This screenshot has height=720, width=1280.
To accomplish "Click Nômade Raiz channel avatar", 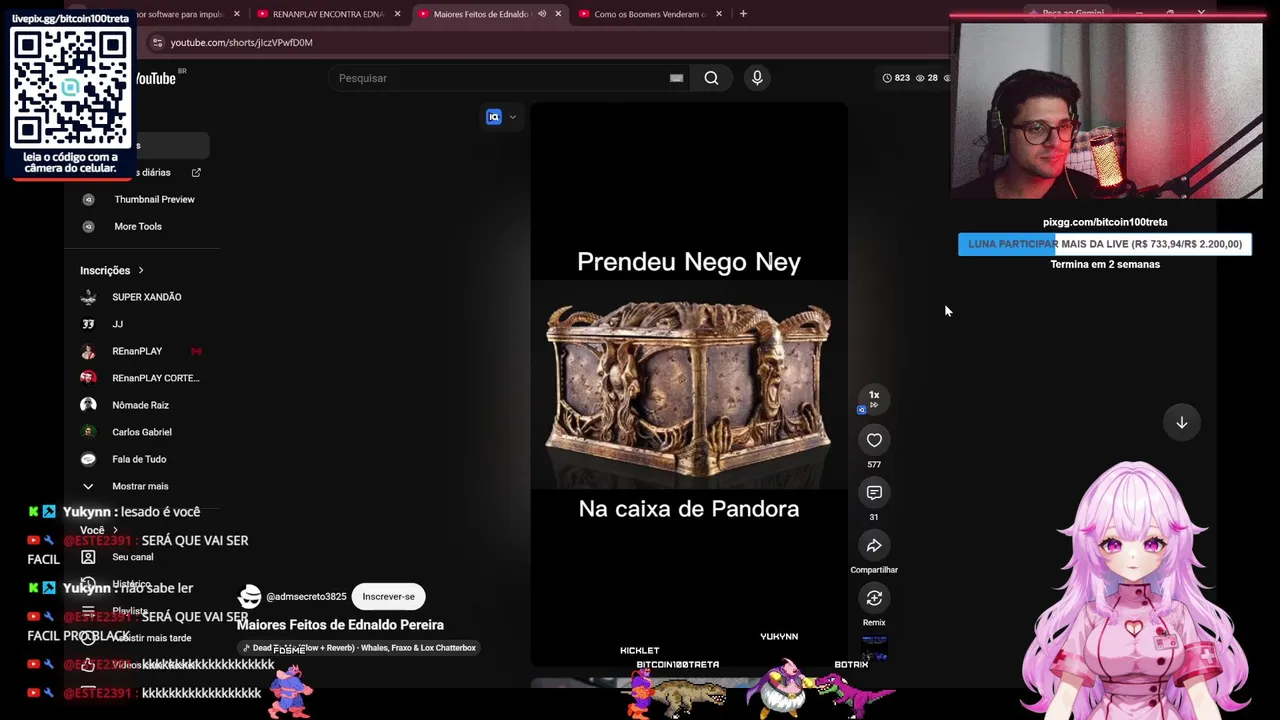I will tap(88, 405).
